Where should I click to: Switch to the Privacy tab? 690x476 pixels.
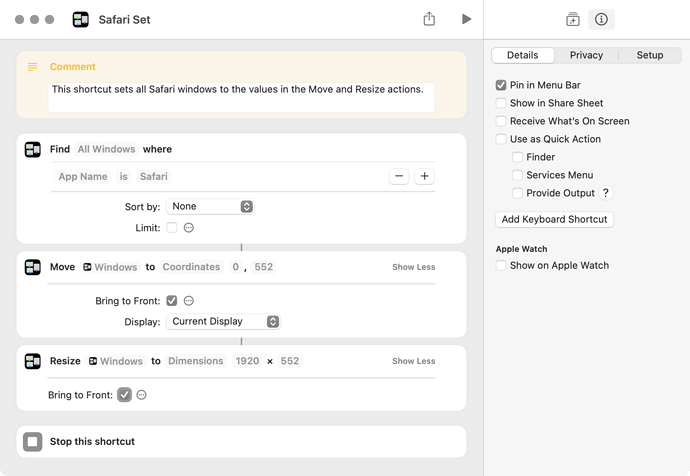click(586, 55)
